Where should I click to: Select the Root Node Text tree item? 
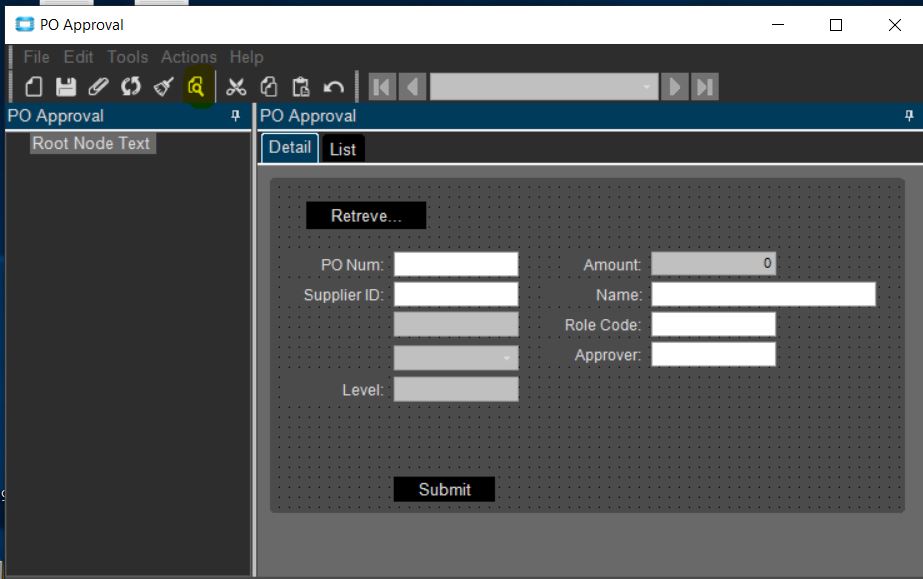click(x=93, y=143)
